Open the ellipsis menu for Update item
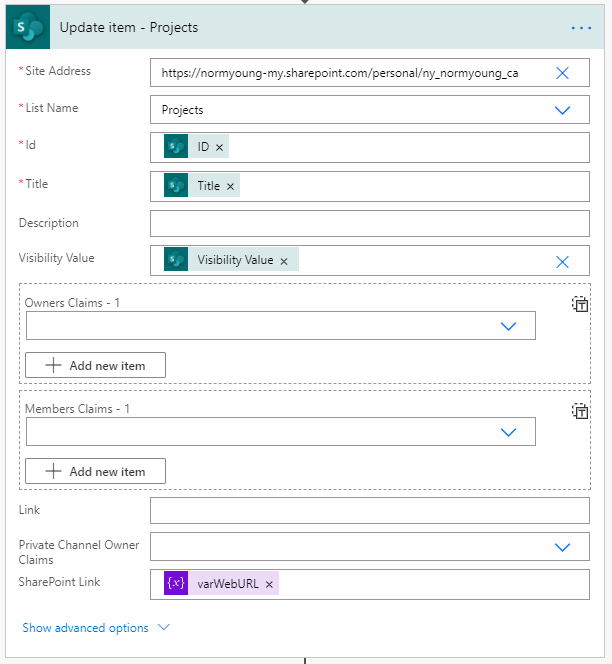The width and height of the screenshot is (612, 664). click(581, 28)
